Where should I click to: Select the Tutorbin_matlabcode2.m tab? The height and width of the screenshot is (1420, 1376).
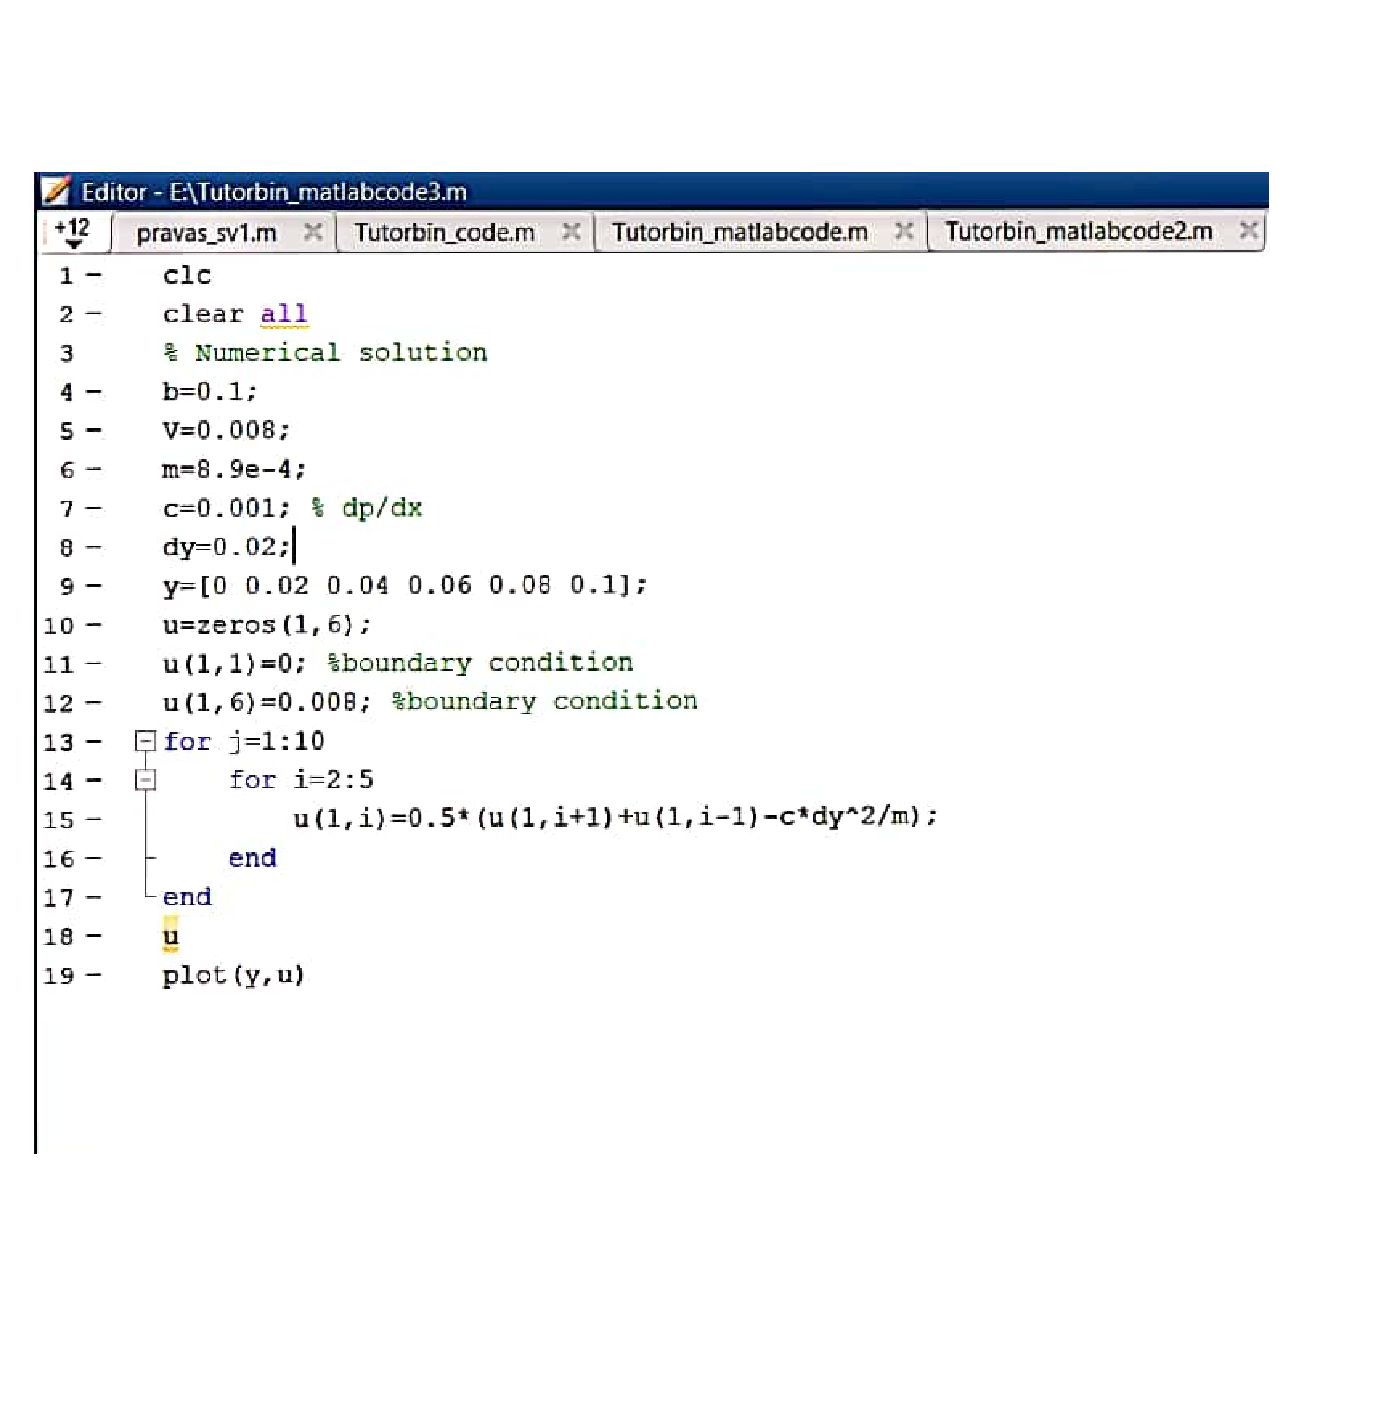click(1078, 232)
